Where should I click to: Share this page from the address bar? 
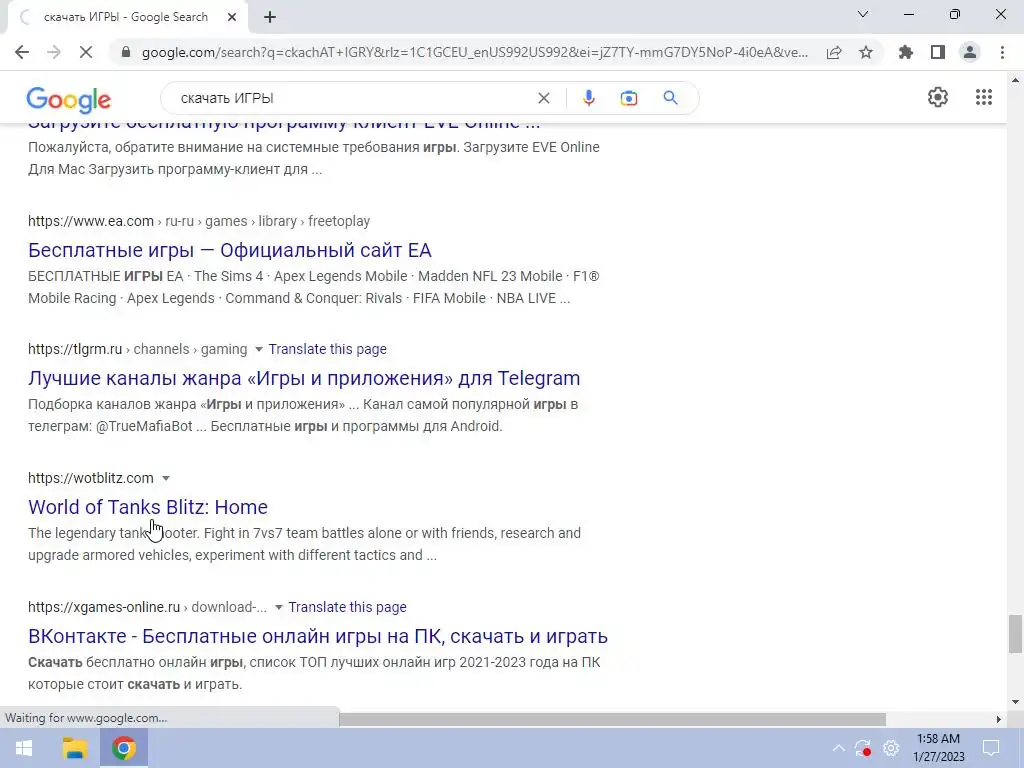click(834, 52)
